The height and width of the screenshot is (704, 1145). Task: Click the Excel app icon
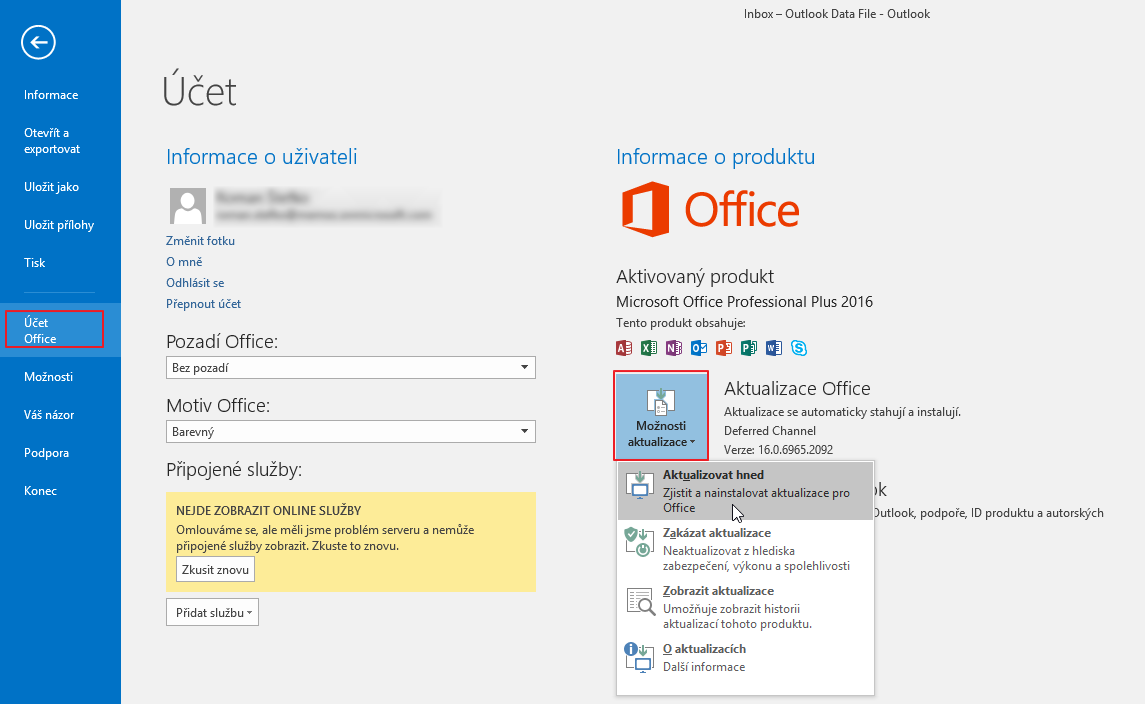pyautogui.click(x=648, y=348)
